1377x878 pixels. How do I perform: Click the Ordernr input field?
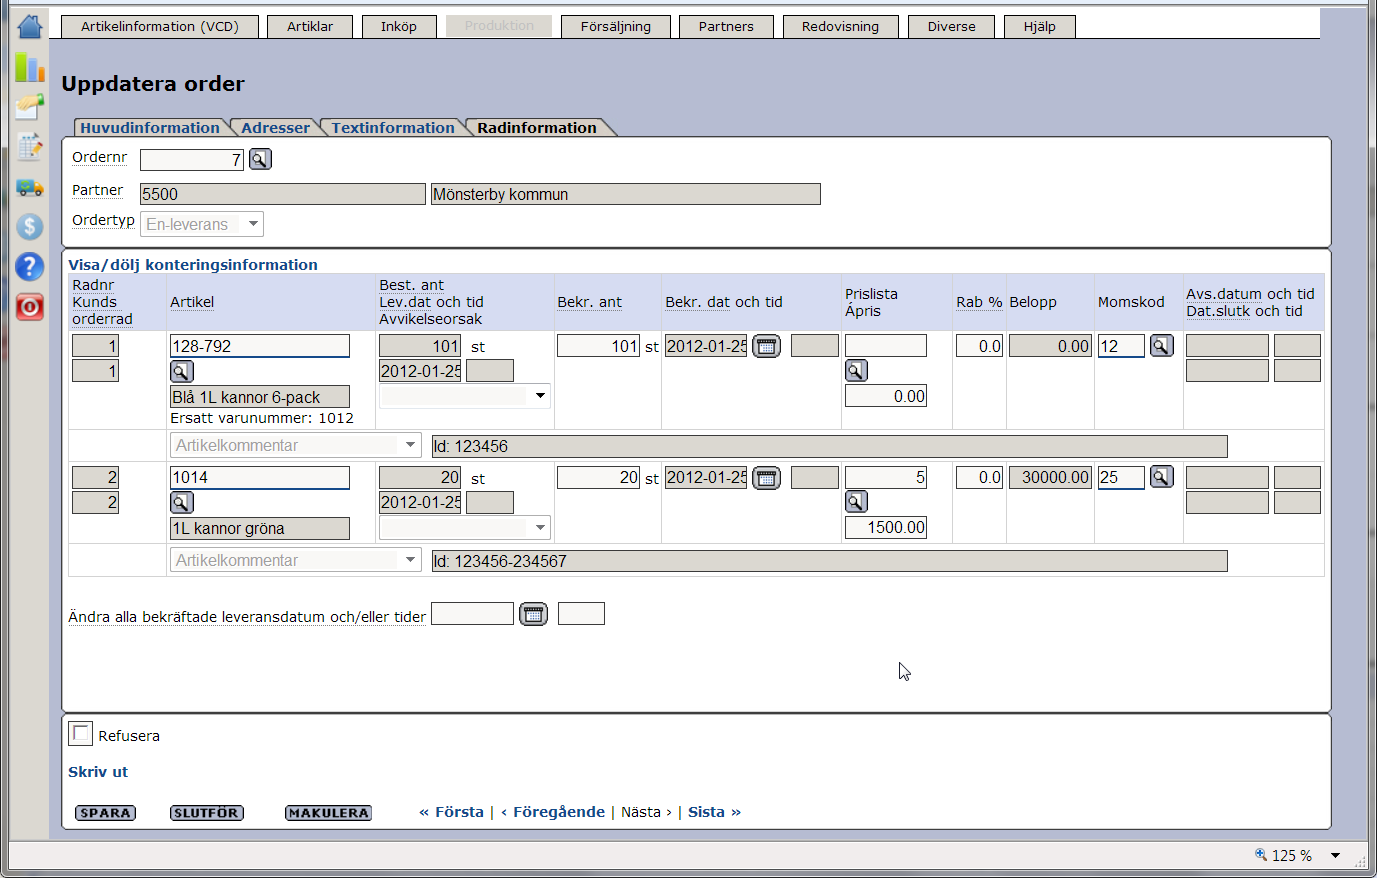coord(192,159)
